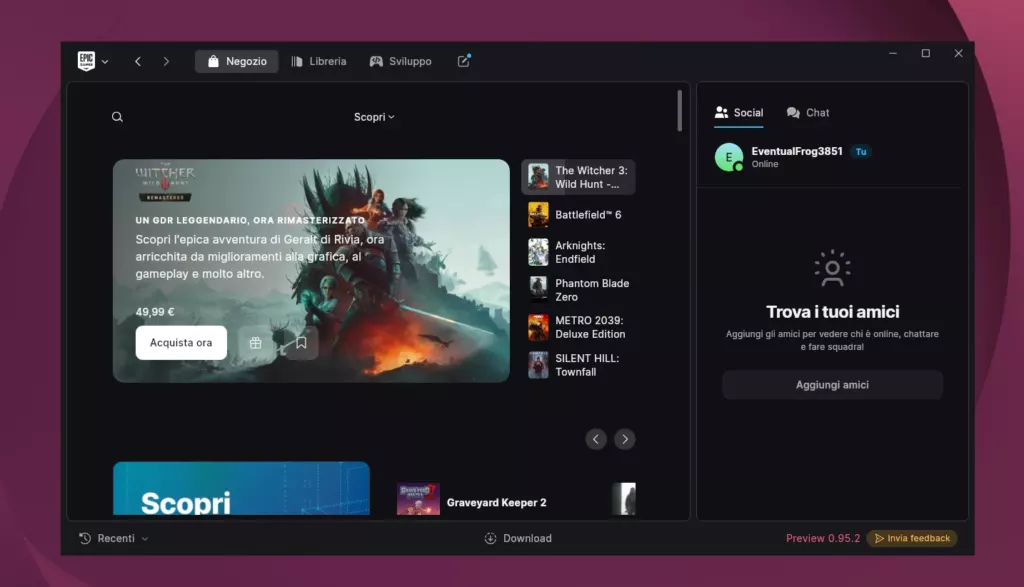Switch to the Social tab
Image resolution: width=1024 pixels, height=587 pixels.
tap(739, 113)
